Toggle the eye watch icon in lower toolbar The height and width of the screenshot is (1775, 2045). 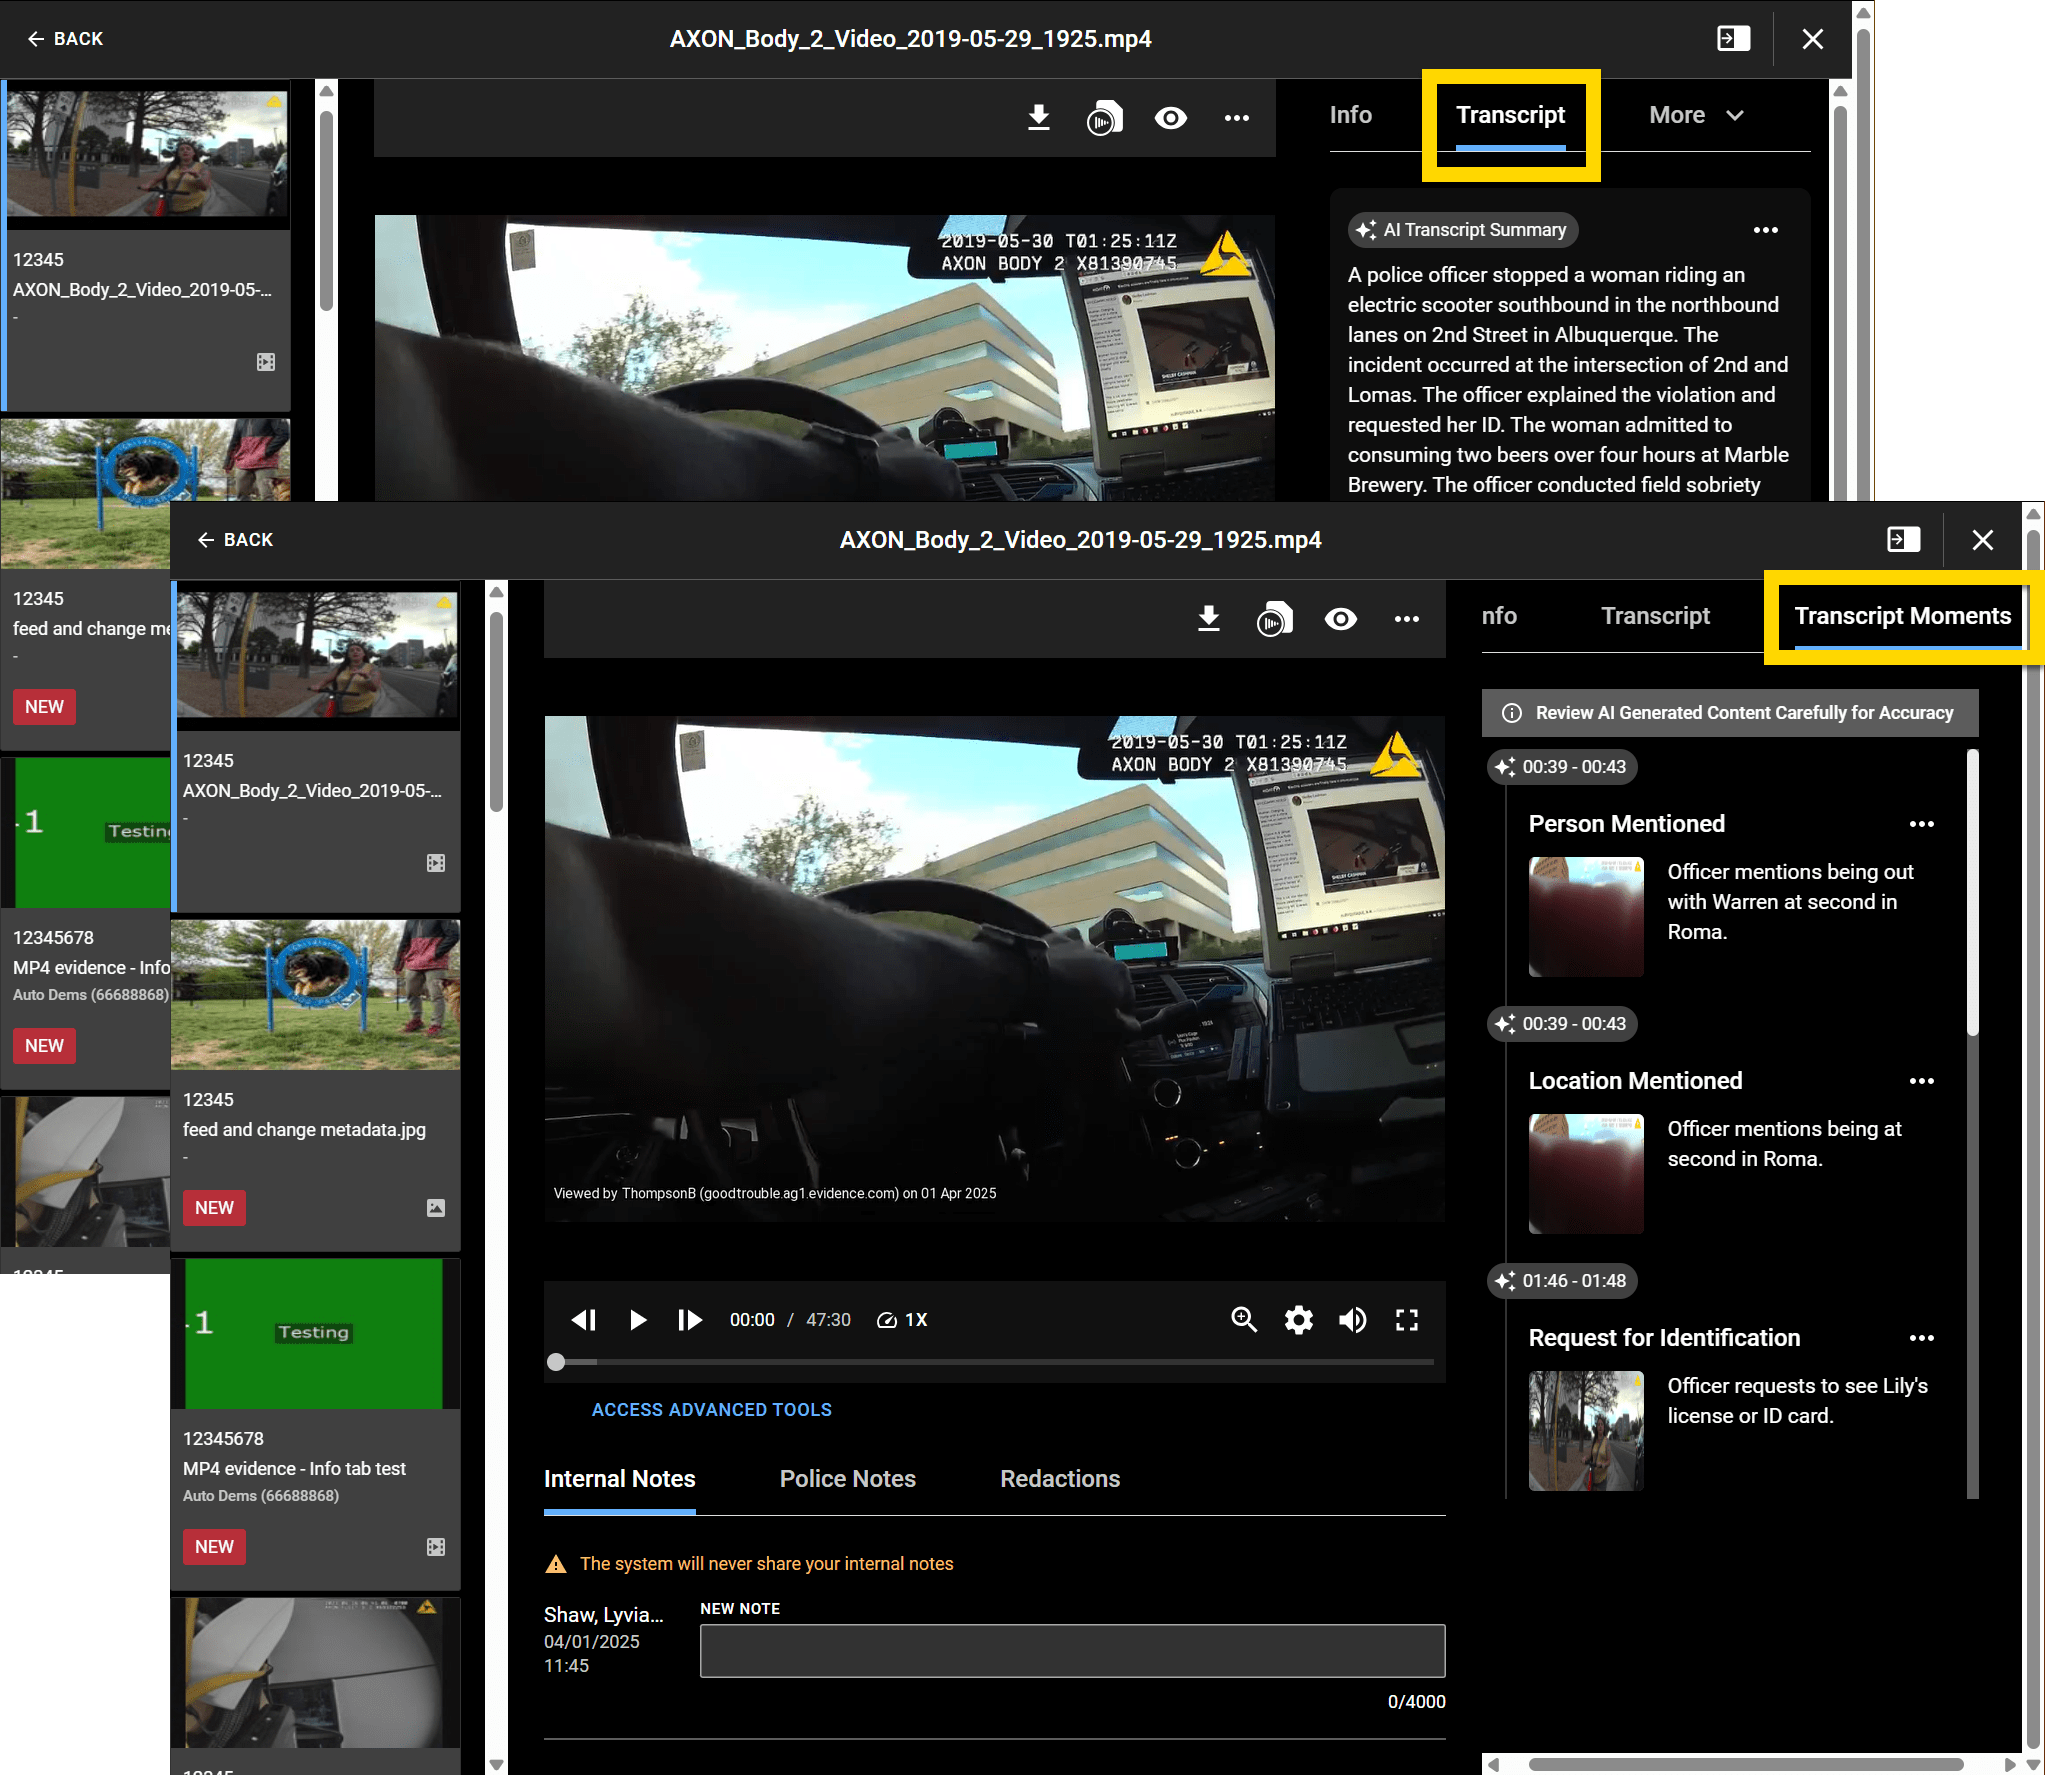click(1340, 619)
